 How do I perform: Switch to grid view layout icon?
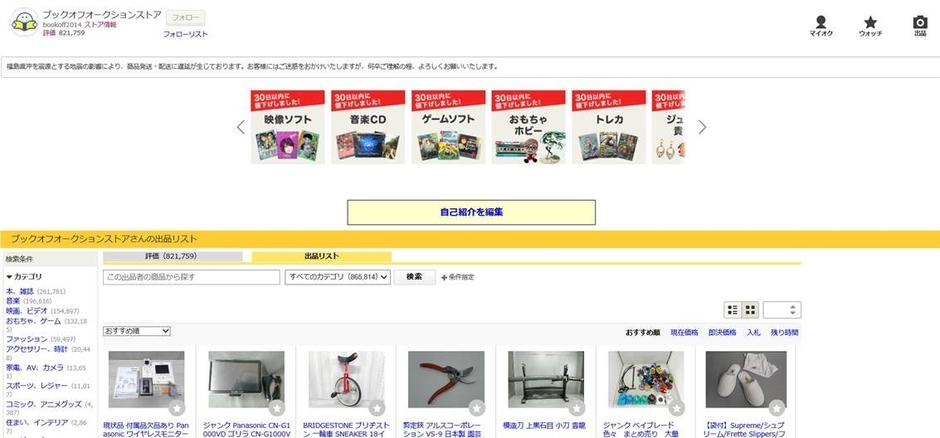tap(750, 310)
